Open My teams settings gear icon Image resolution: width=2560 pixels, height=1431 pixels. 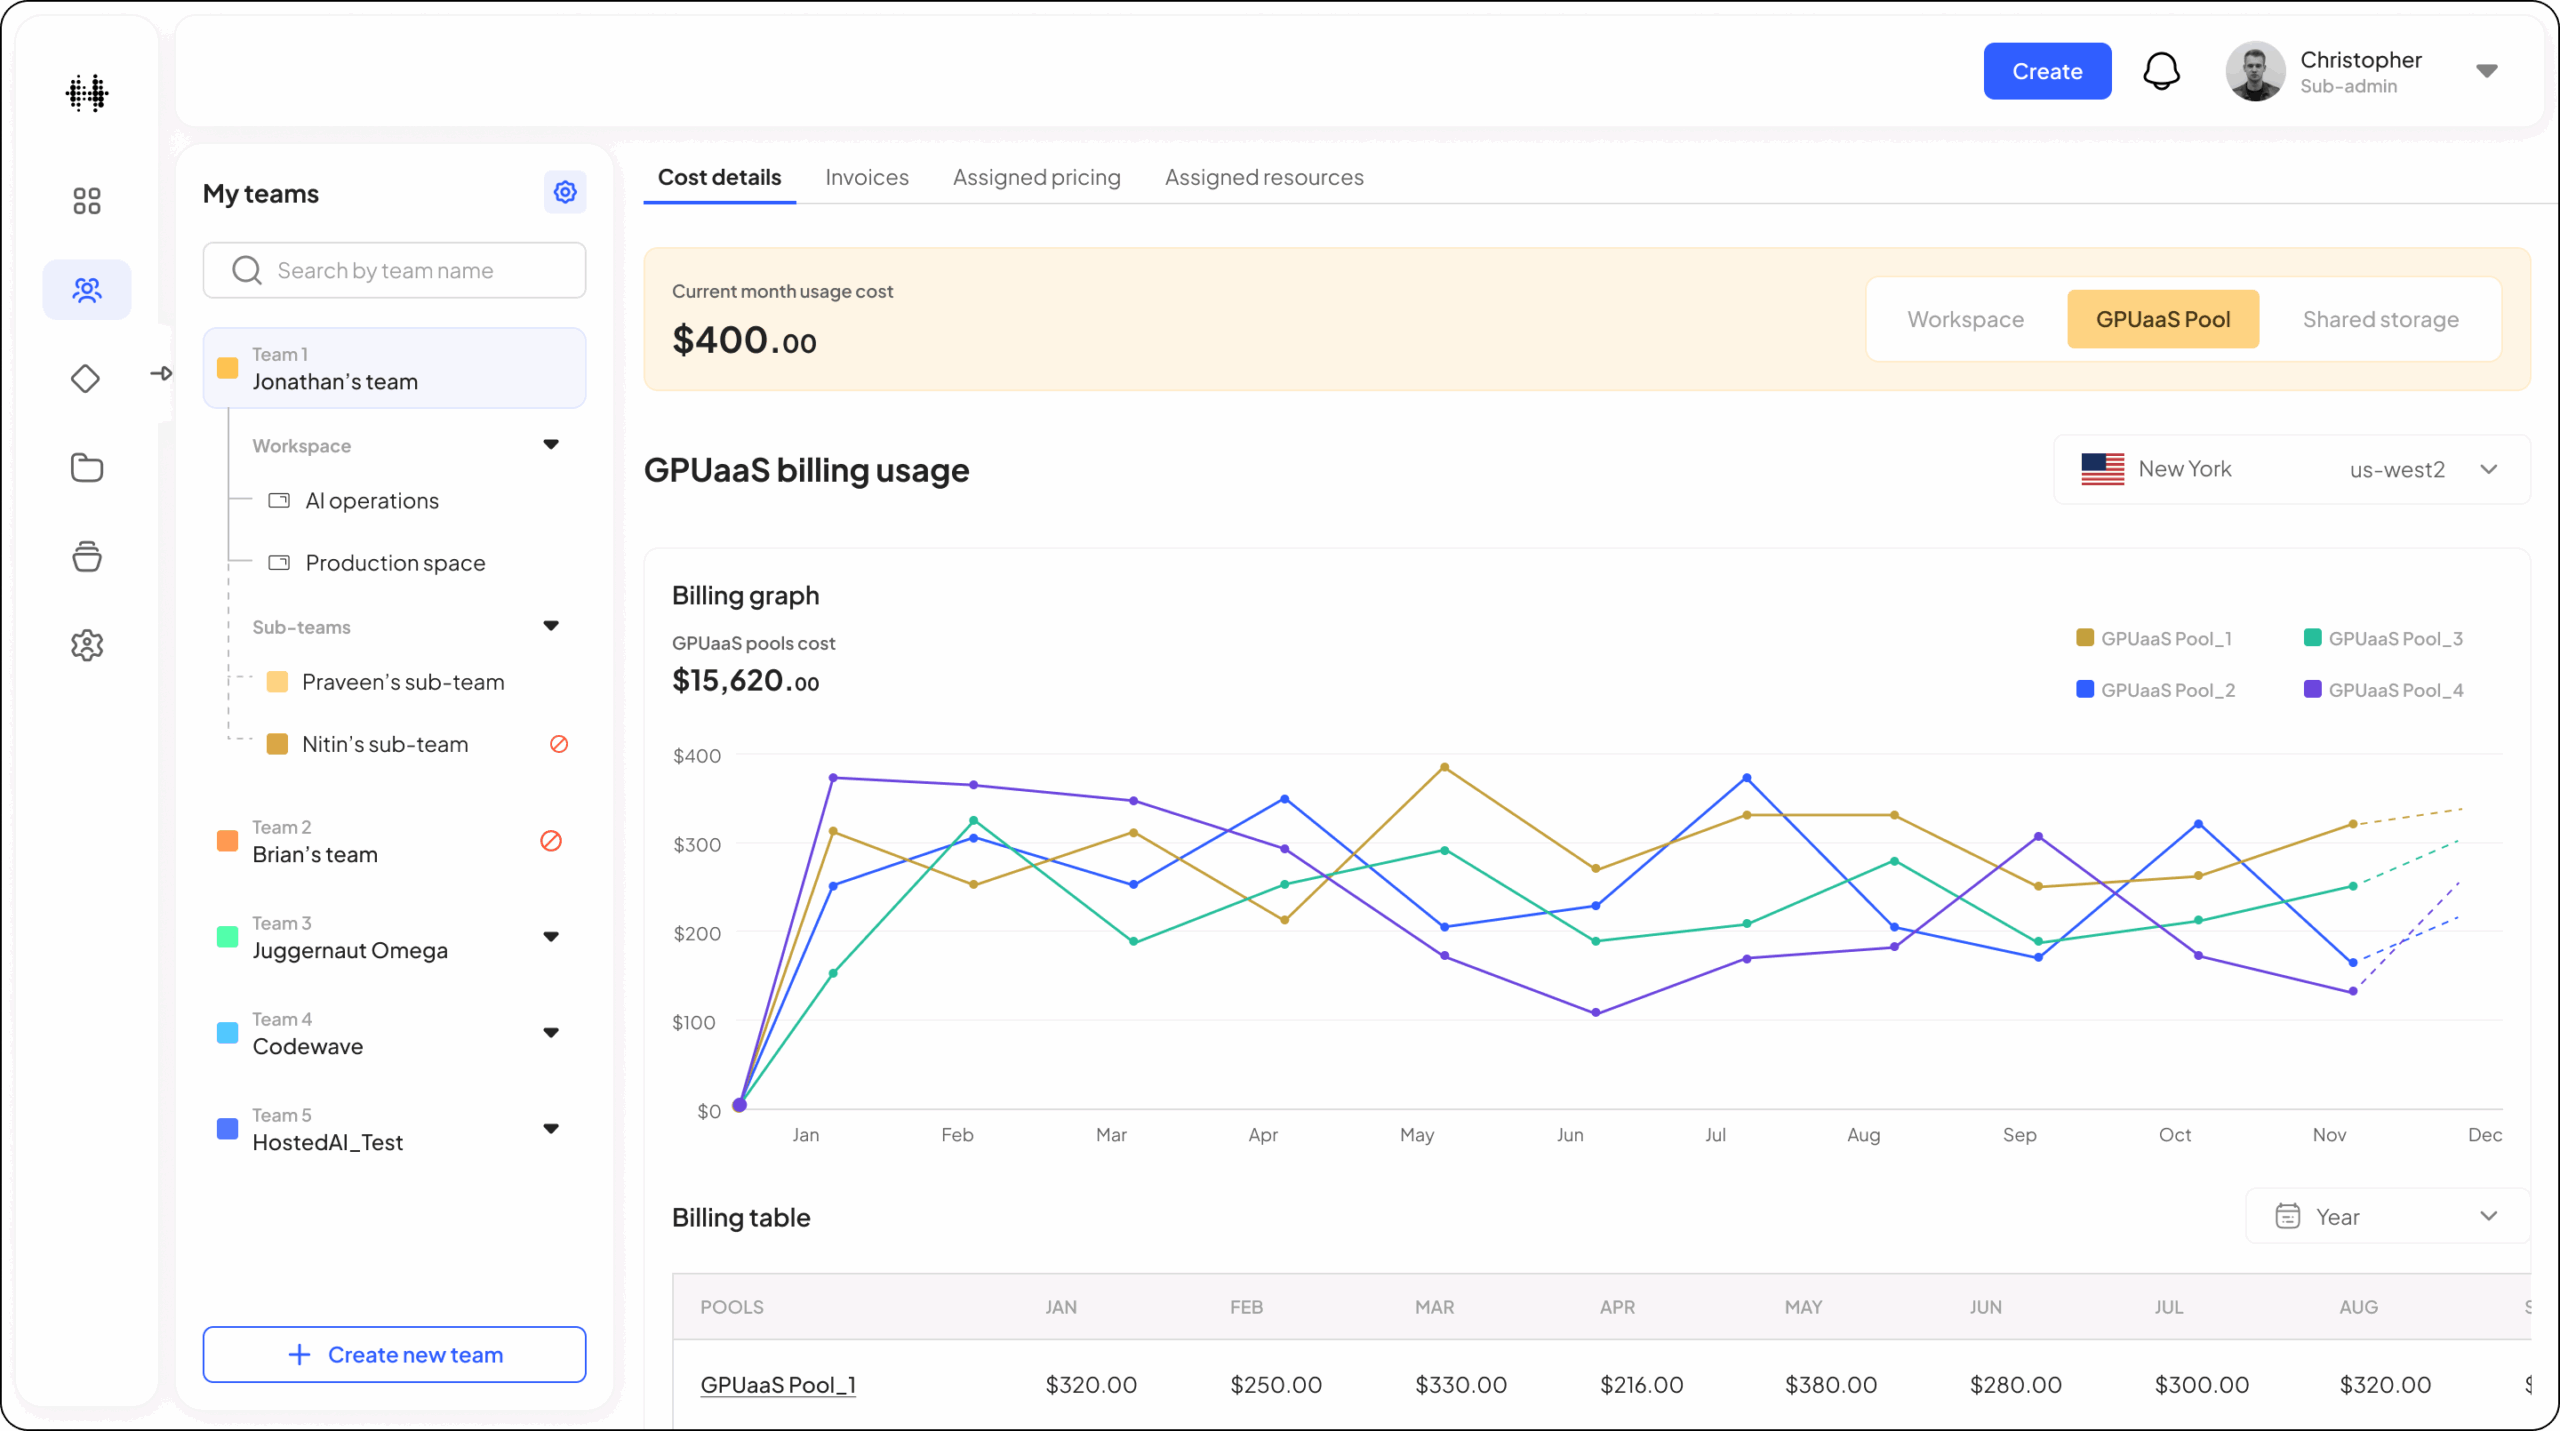(565, 192)
